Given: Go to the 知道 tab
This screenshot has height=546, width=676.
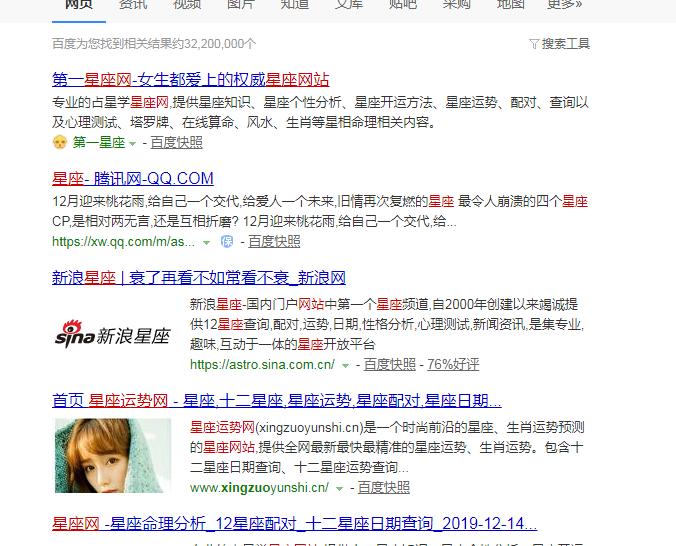Looking at the screenshot, I should click(294, 4).
